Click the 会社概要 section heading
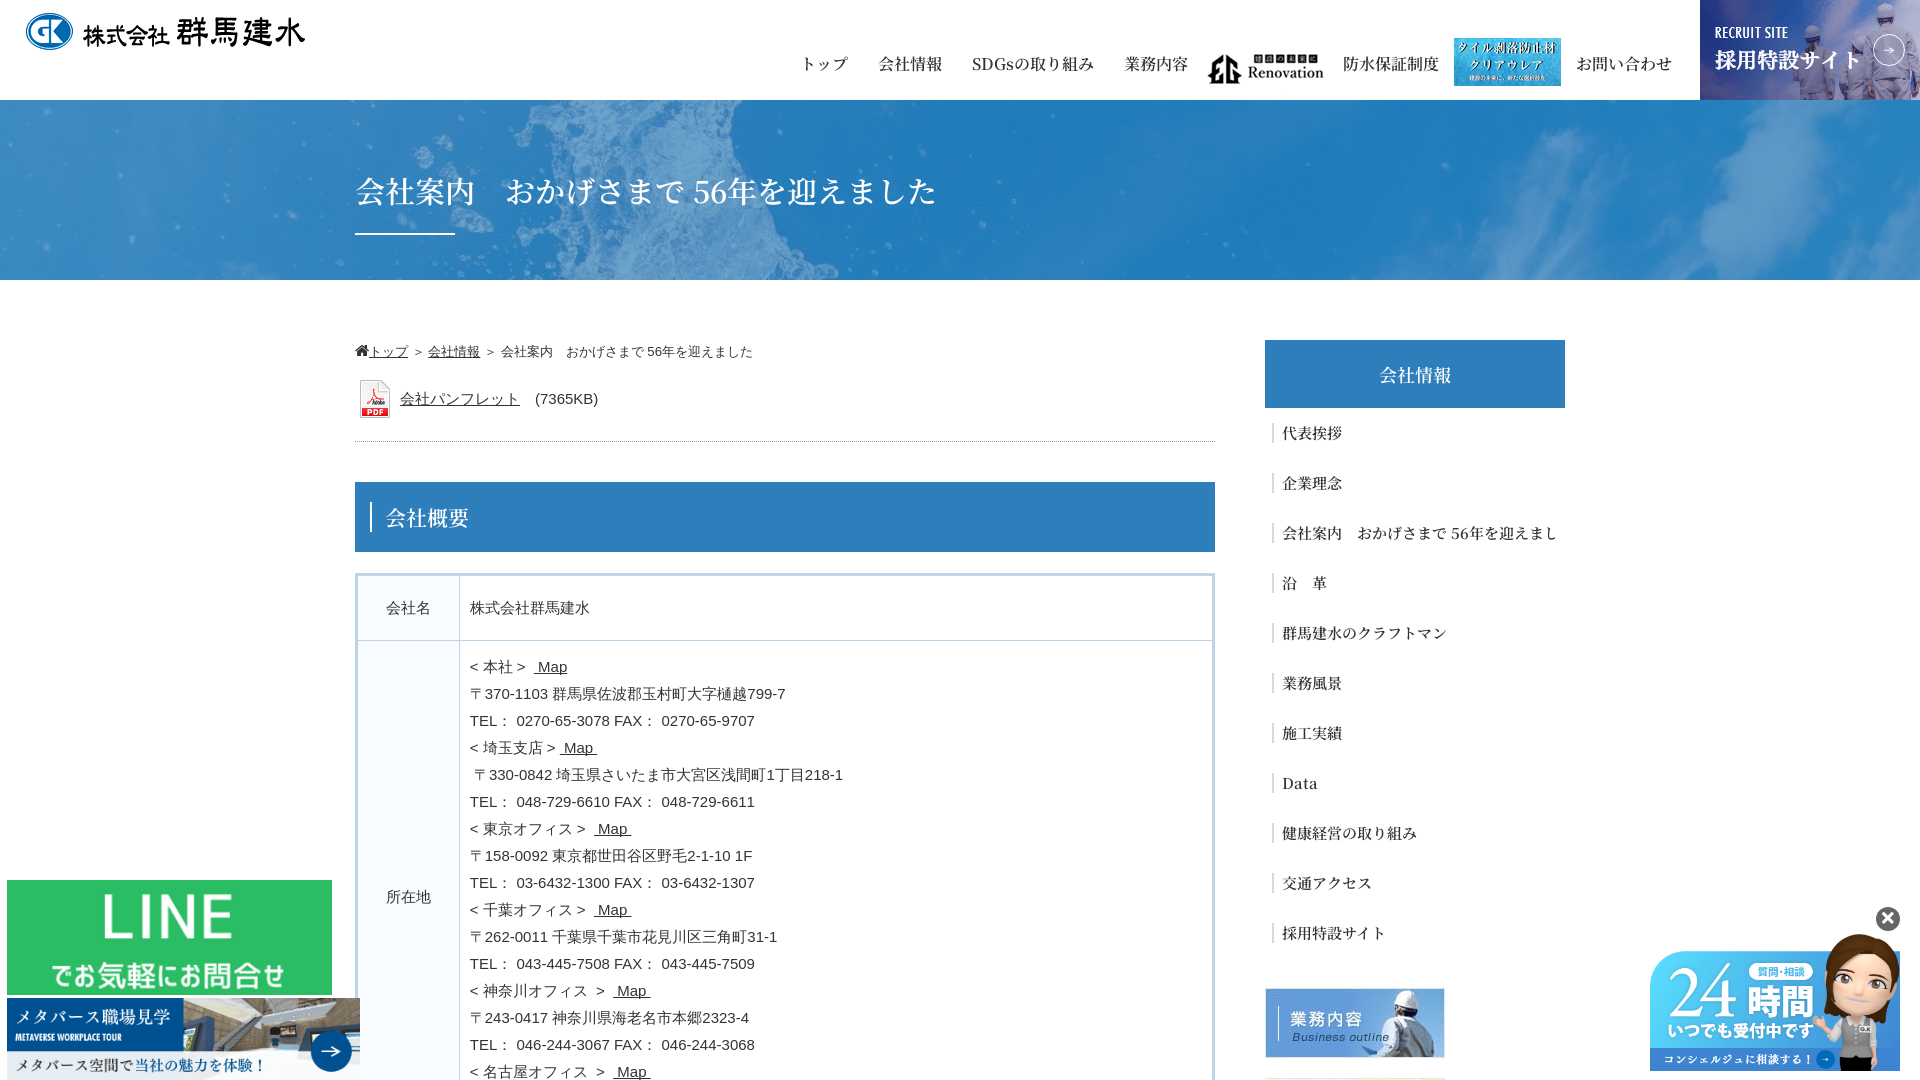The width and height of the screenshot is (1920, 1080). click(x=785, y=517)
